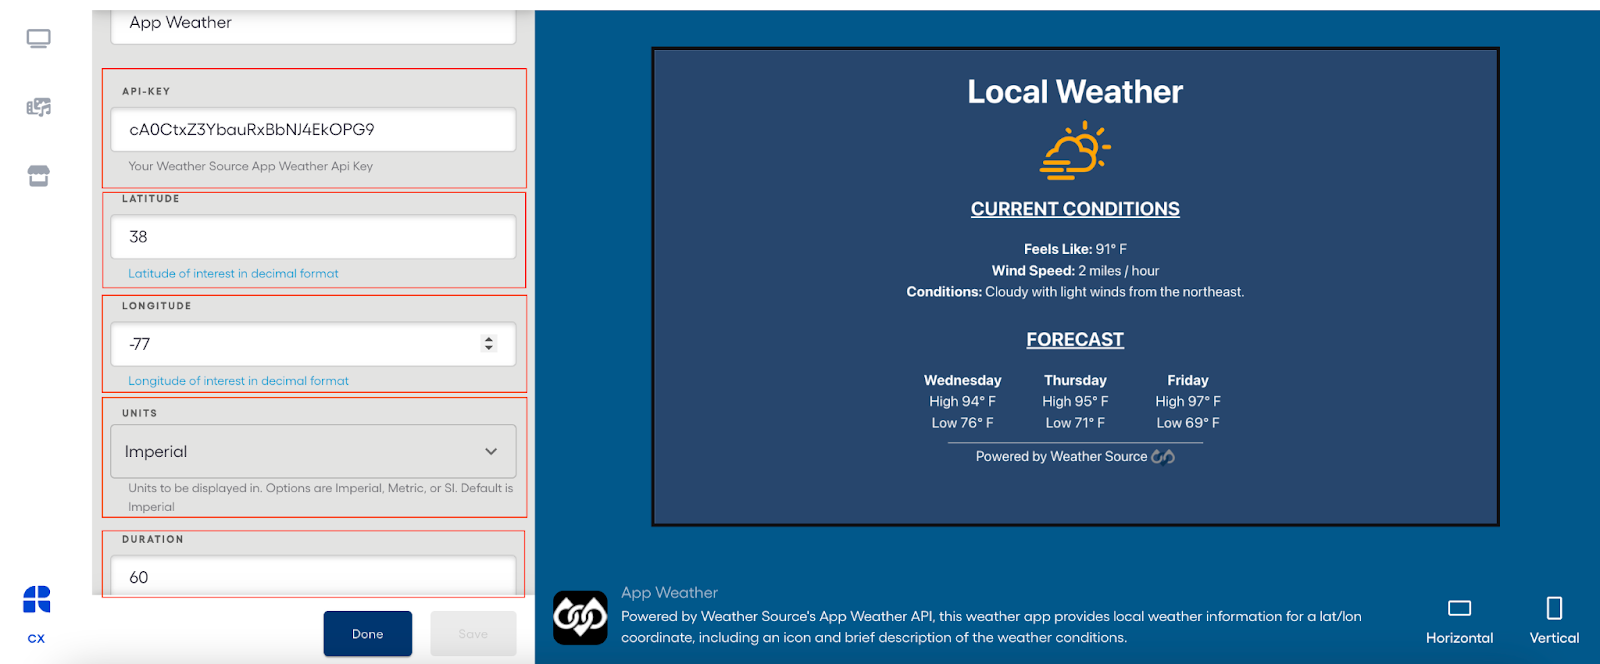Click the Local Weather heading
This screenshot has width=1600, height=664.
(1075, 92)
